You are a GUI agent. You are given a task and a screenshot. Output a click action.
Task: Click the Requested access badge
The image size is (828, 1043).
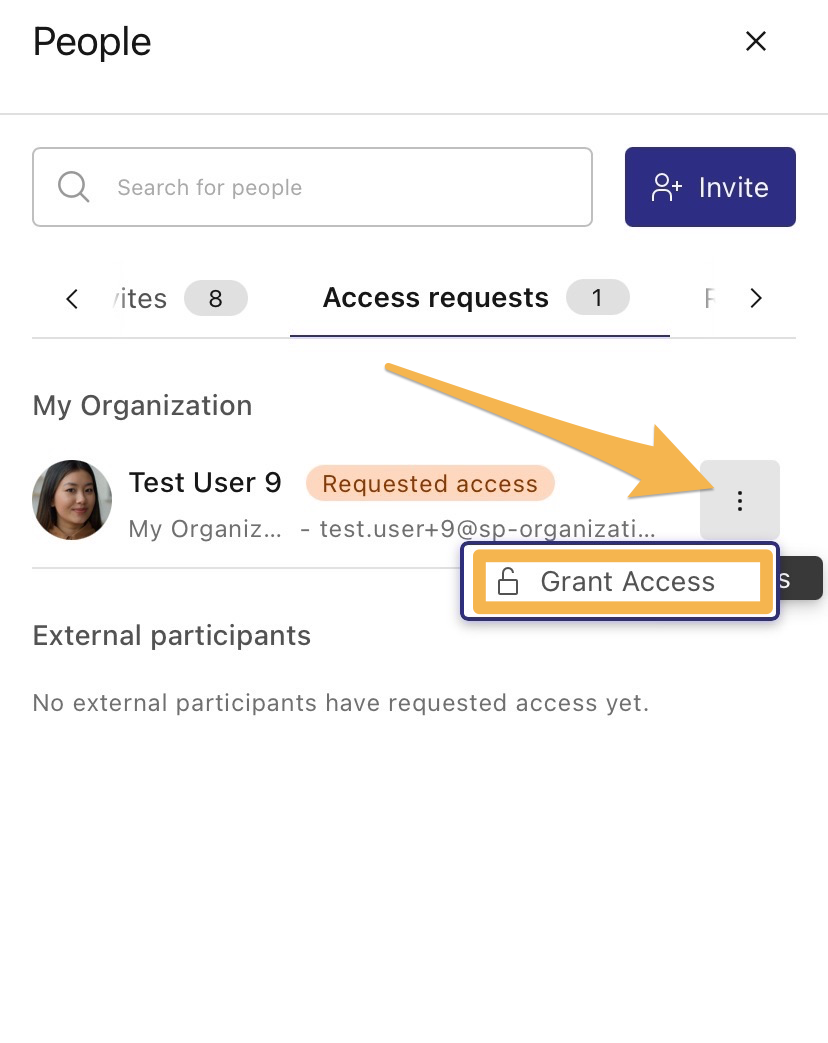[x=430, y=483]
